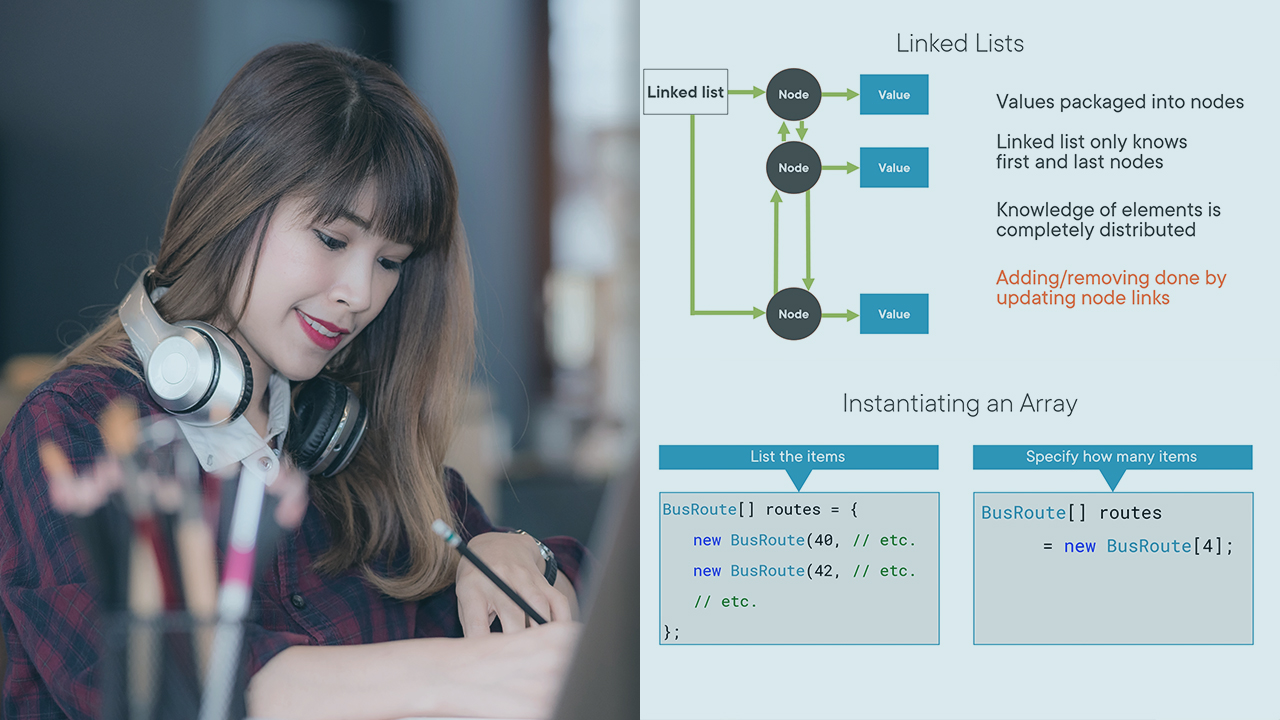1280x720 pixels.
Task: Click the Value box of the first node
Action: click(894, 95)
